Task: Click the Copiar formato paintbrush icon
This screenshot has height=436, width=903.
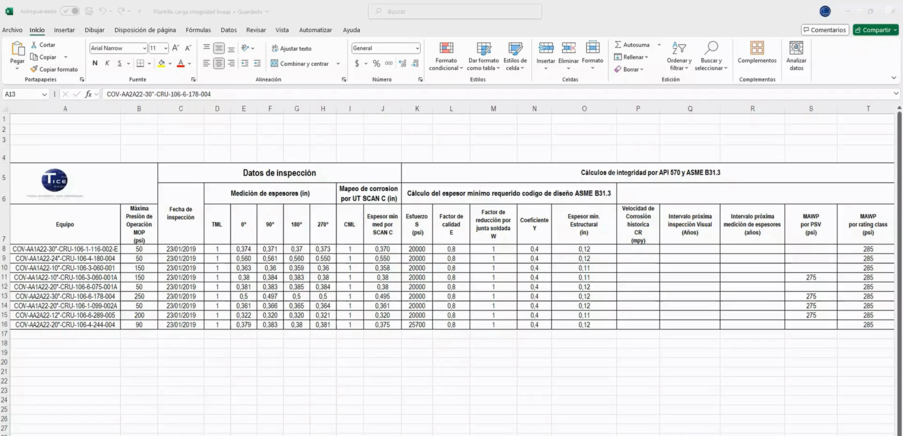Action: tap(35, 69)
